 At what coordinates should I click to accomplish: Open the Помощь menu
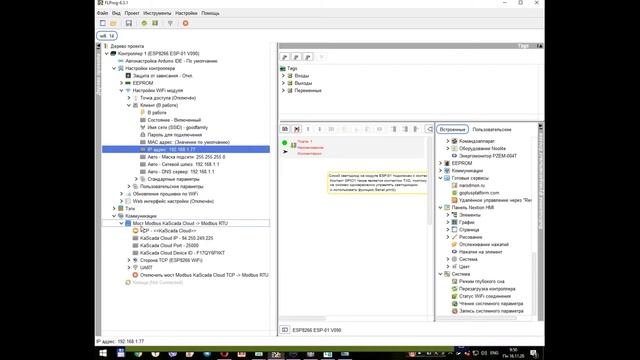pyautogui.click(x=210, y=13)
